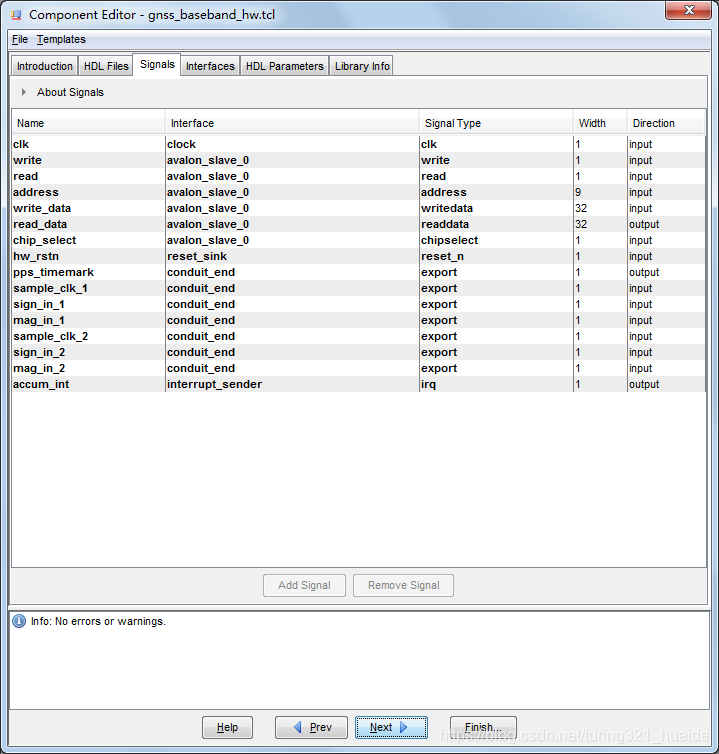The image size is (719, 754).
Task: Select the accum_int signal row
Action: coord(359,384)
